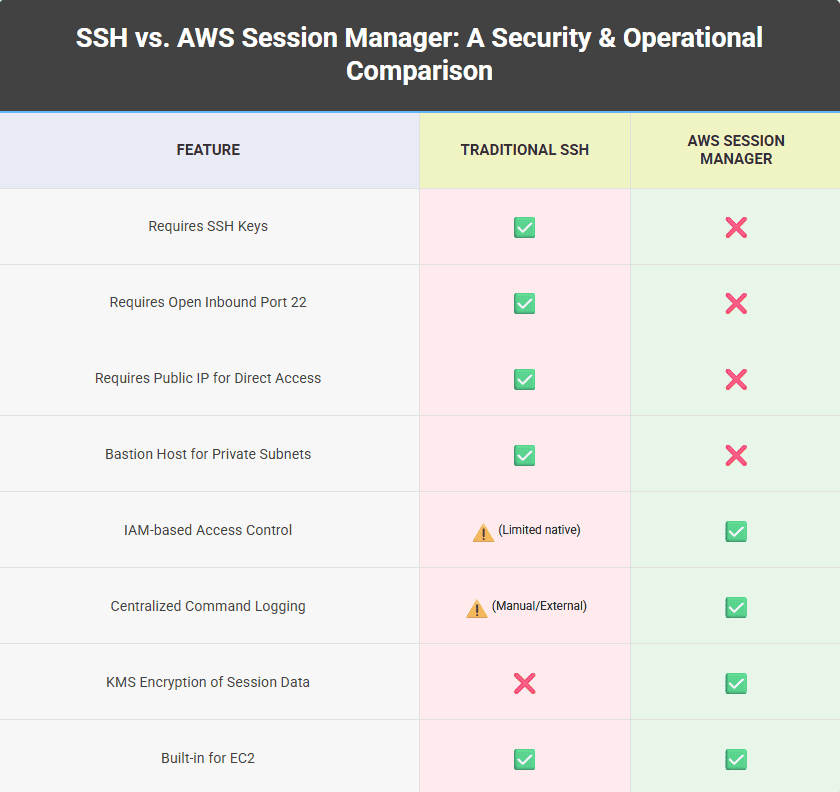Click the FEATURE column header

tap(208, 150)
